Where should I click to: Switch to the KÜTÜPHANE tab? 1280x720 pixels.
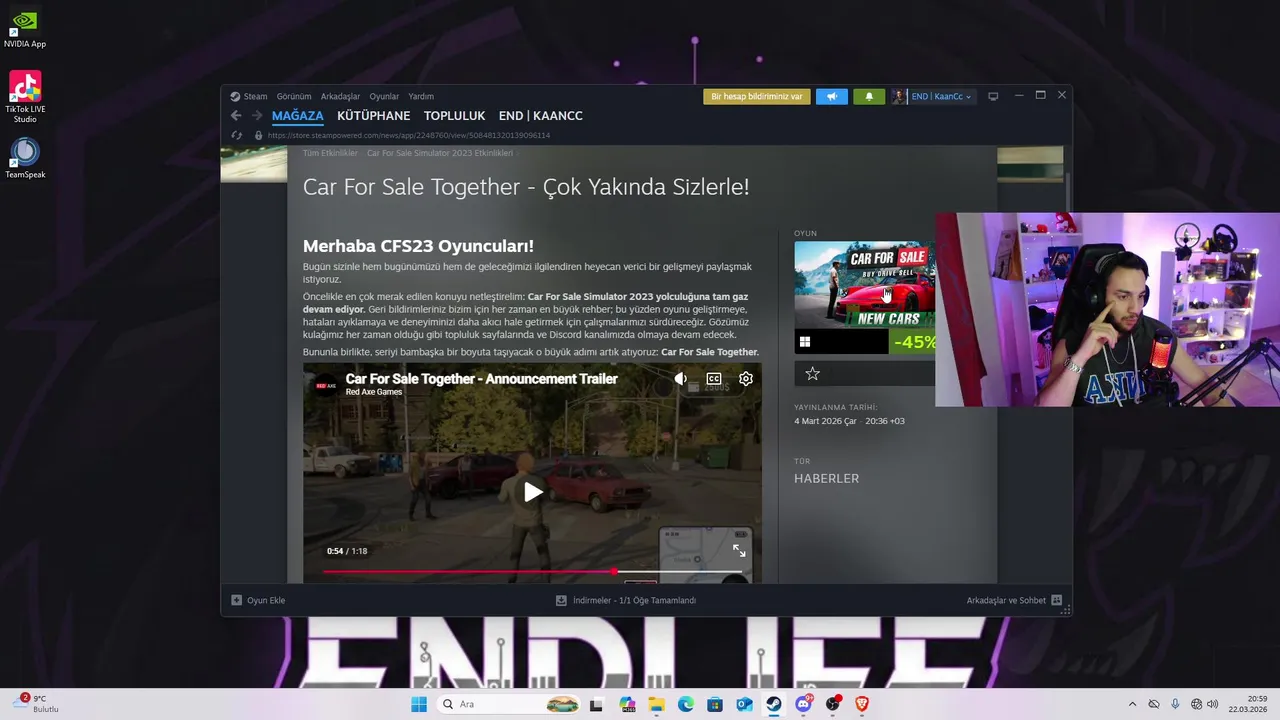tap(373, 116)
